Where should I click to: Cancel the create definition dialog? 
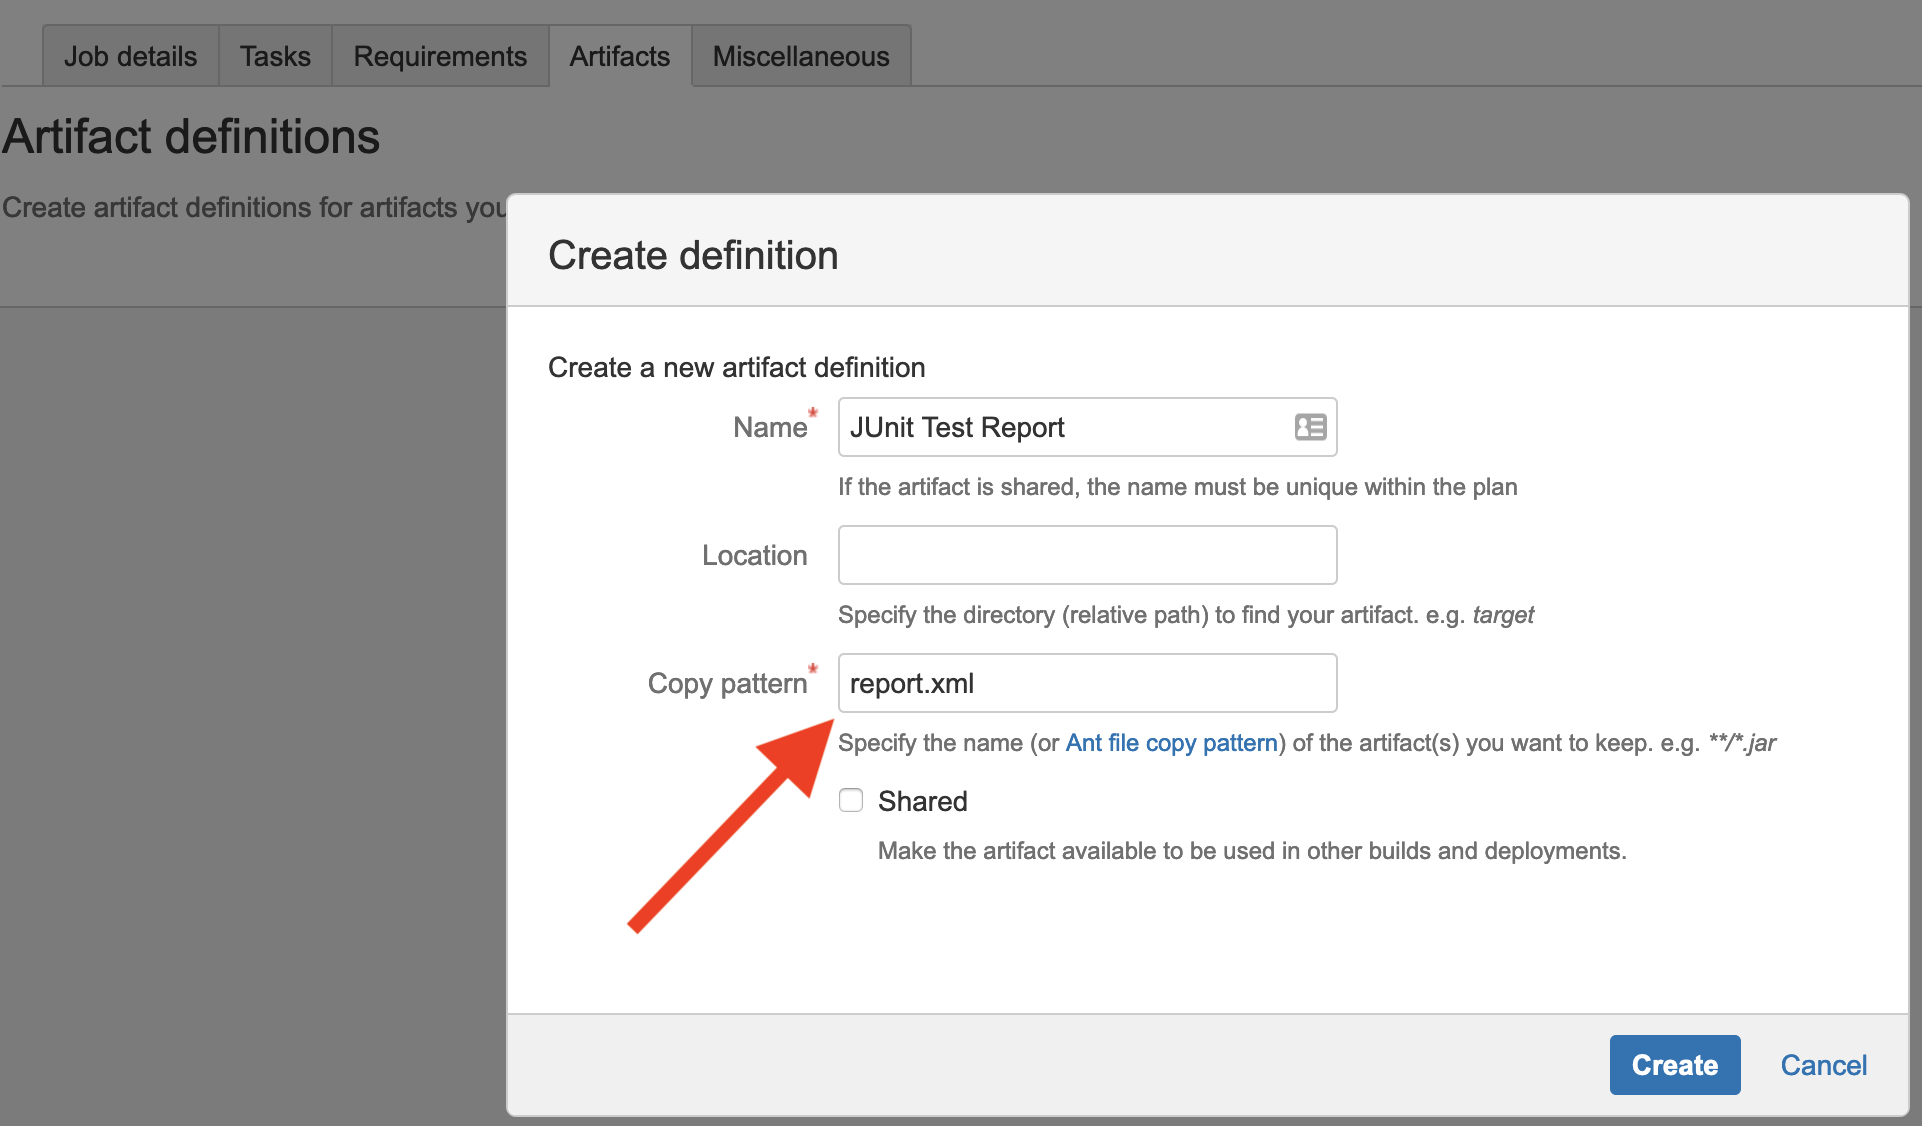1823,1065
